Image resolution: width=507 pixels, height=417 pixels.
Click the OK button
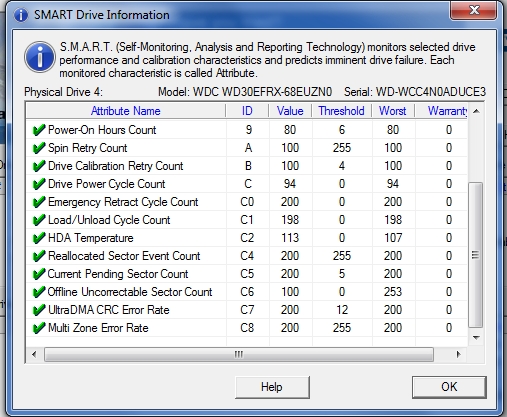click(x=449, y=387)
